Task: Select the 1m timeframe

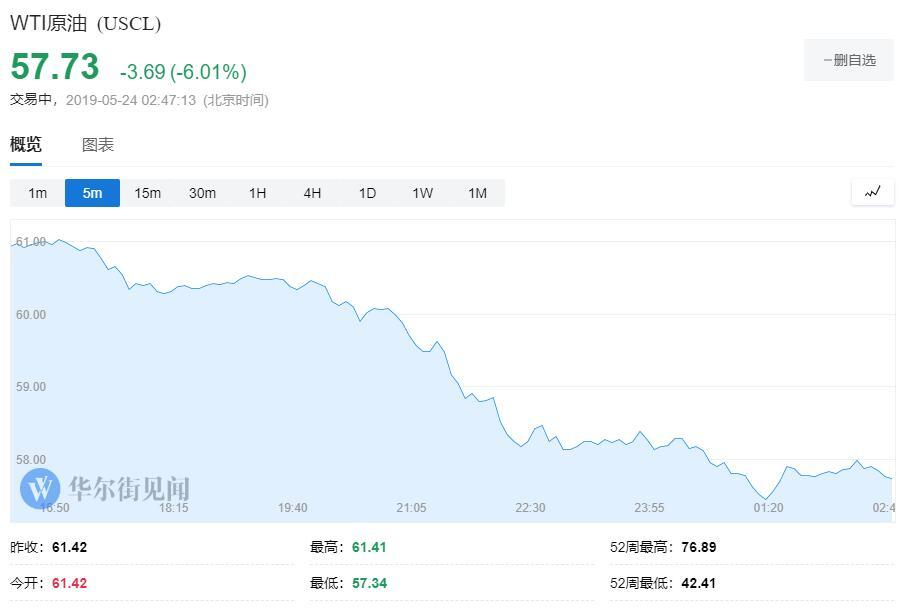Action: pos(37,193)
